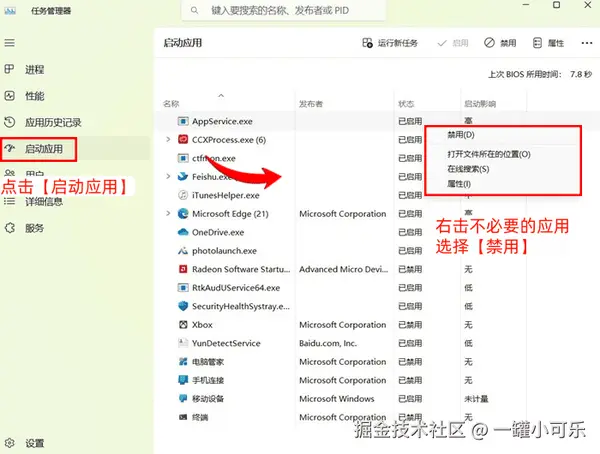Select the photolaunch.exe row name

click(224, 251)
